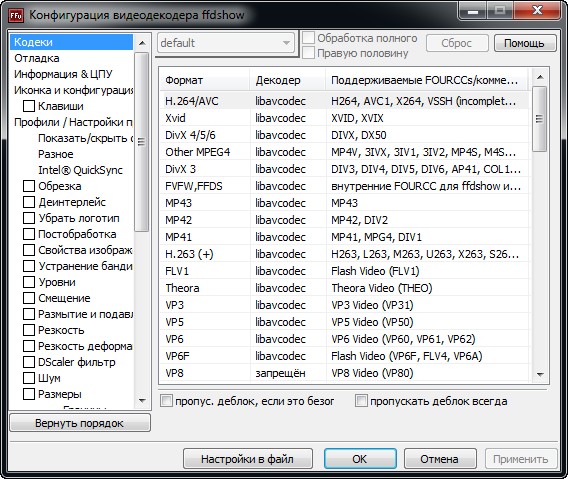Toggle Правую половину checkbox
This screenshot has width=568, height=479.
(308, 53)
